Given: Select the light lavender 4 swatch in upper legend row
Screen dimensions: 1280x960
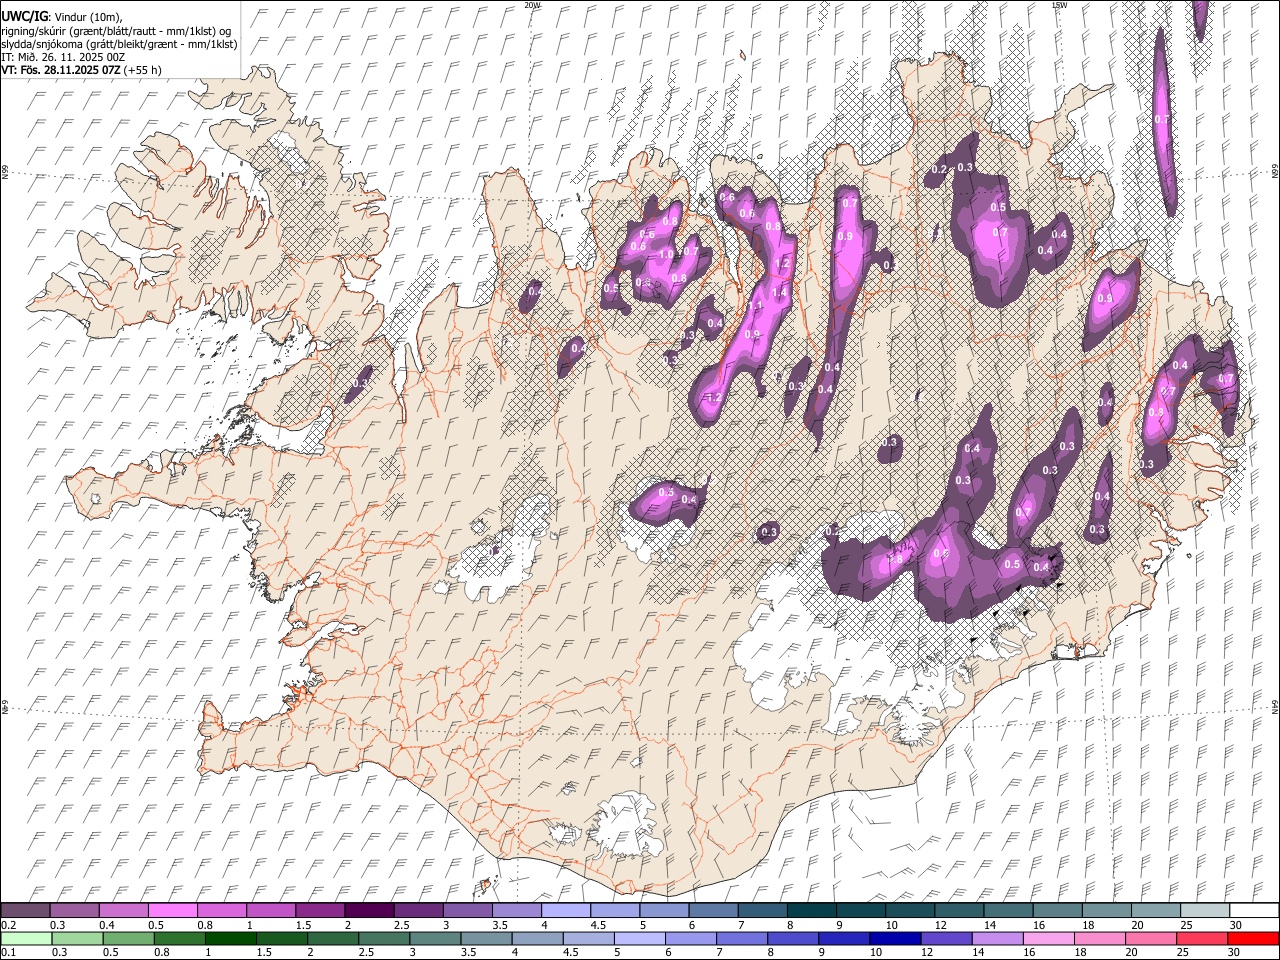Looking at the screenshot, I should coord(566,910).
